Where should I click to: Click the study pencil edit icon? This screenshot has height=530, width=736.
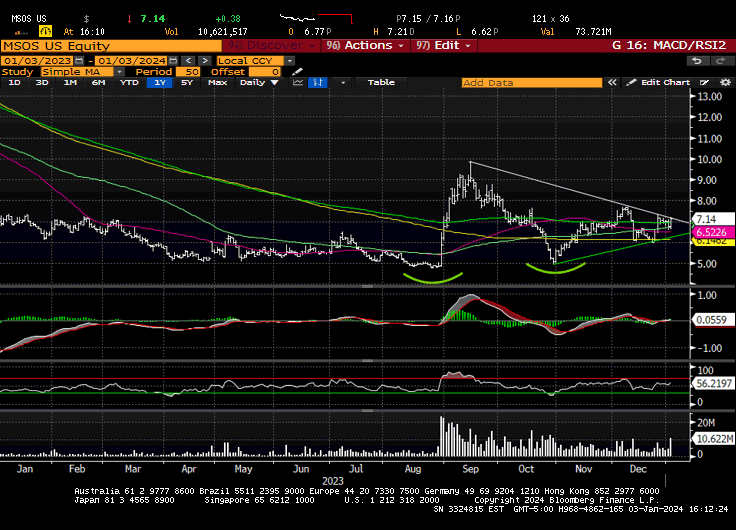297,72
